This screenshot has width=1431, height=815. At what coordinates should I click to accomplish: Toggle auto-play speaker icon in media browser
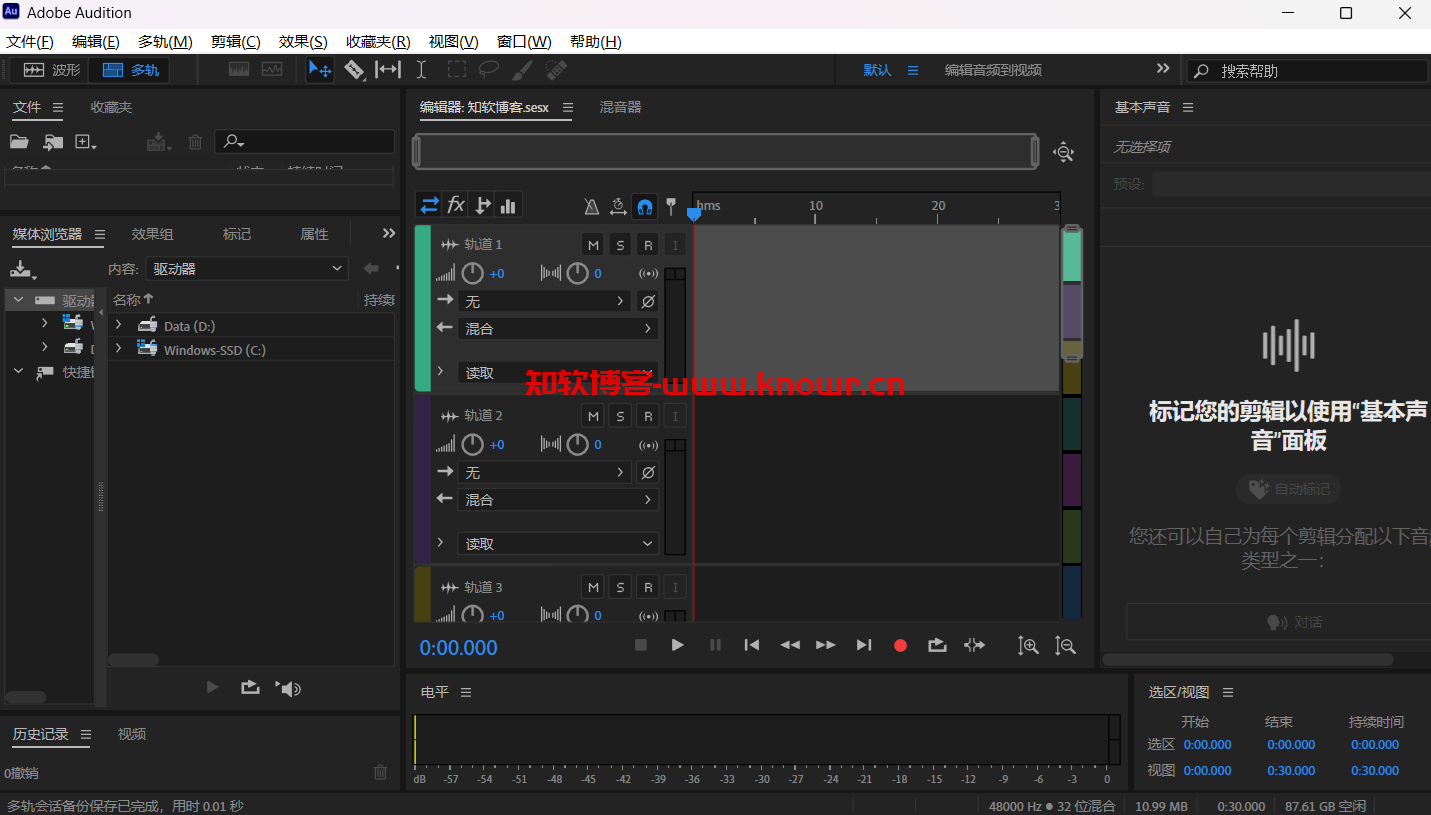coord(289,688)
